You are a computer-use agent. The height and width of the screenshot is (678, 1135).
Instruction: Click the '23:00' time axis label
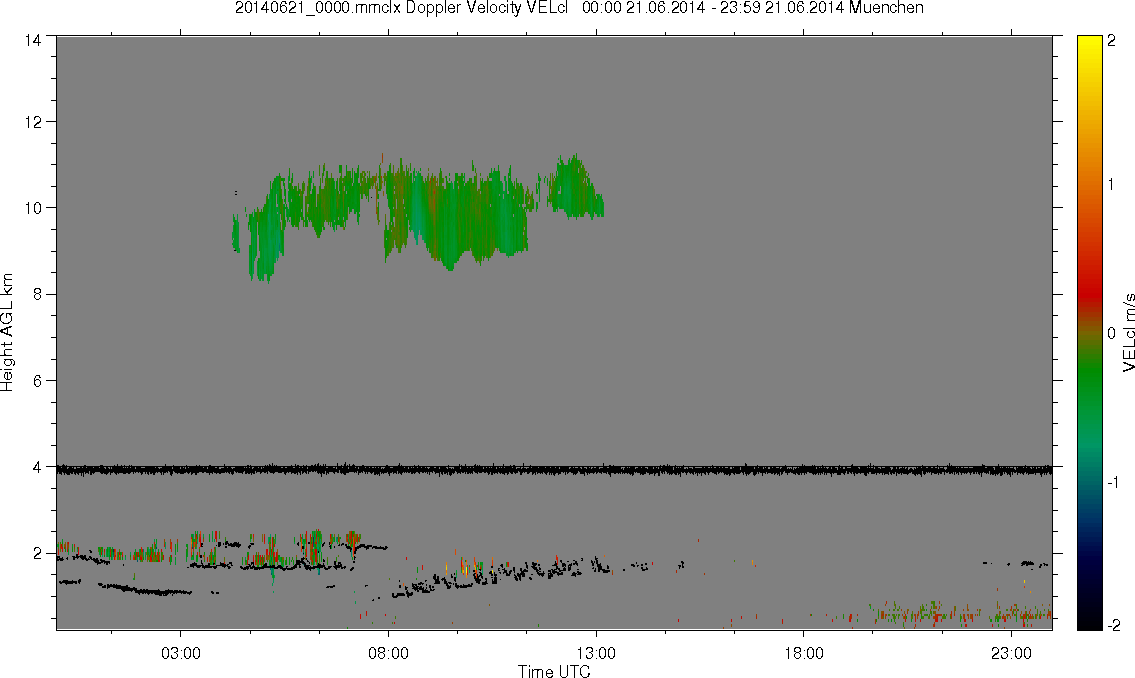point(1011,653)
